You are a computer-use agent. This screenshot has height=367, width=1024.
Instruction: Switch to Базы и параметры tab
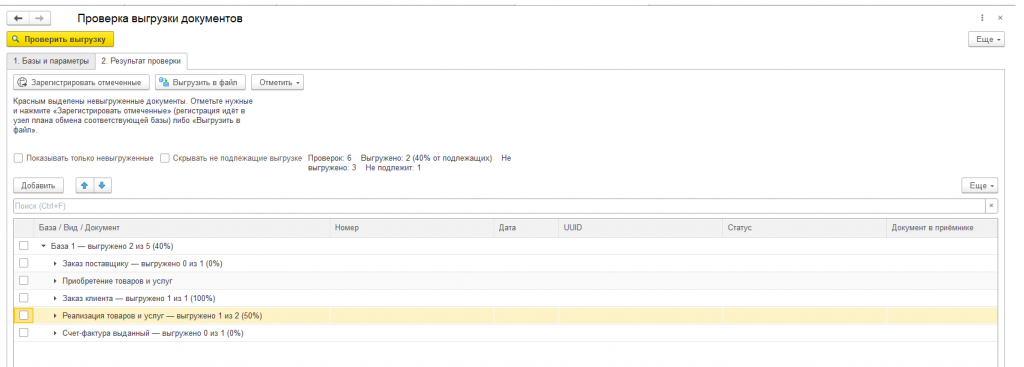tap(50, 61)
